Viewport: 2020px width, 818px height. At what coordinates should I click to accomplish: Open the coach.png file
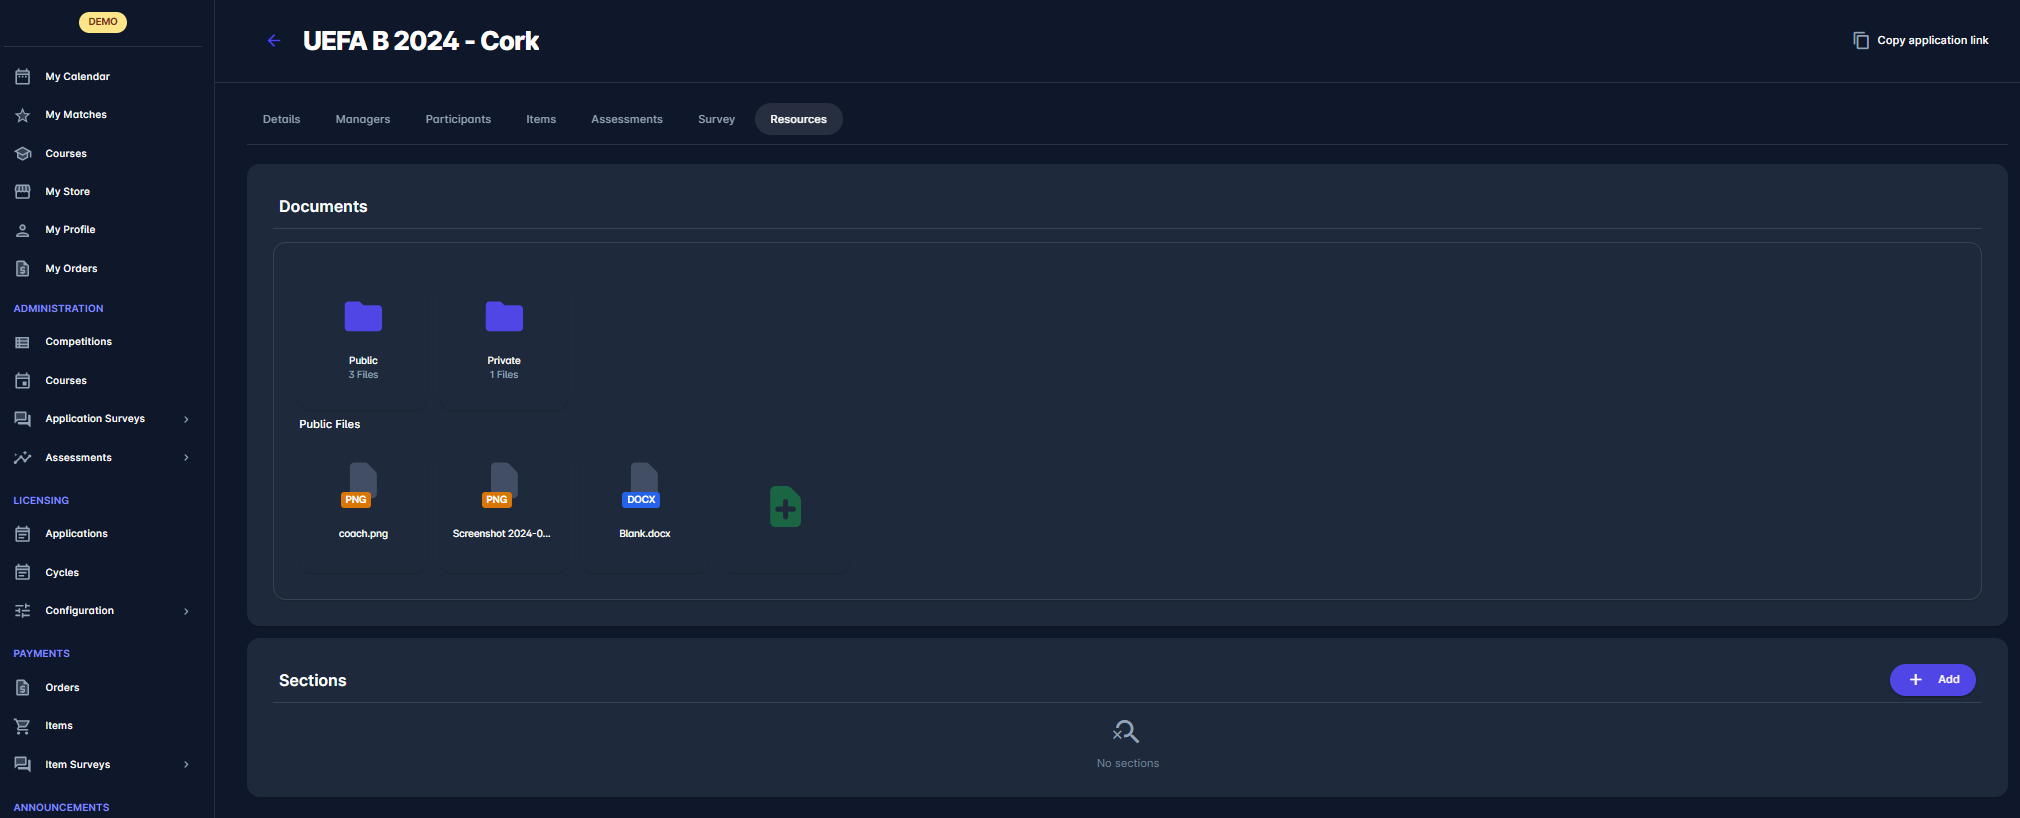coord(363,488)
